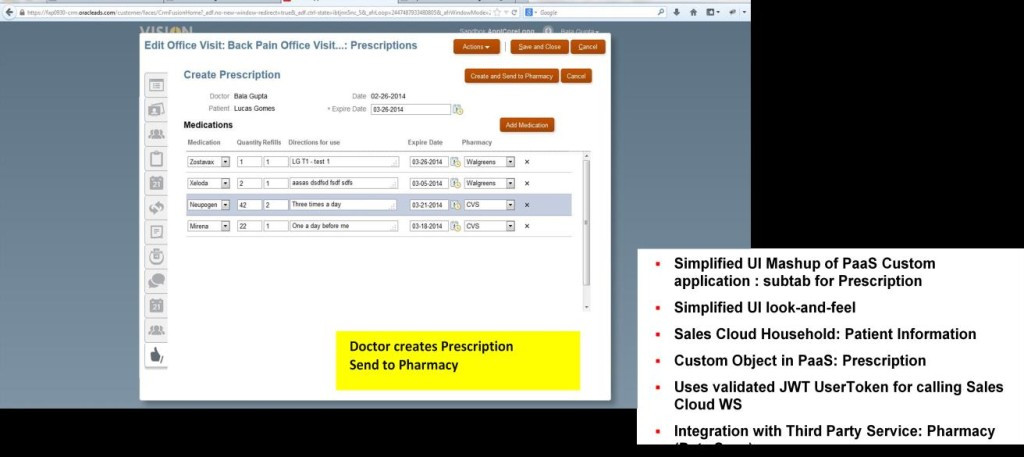Screen dimensions: 1024x457
Task: Click directions field reading LG T1 - test 1
Action: point(344,162)
